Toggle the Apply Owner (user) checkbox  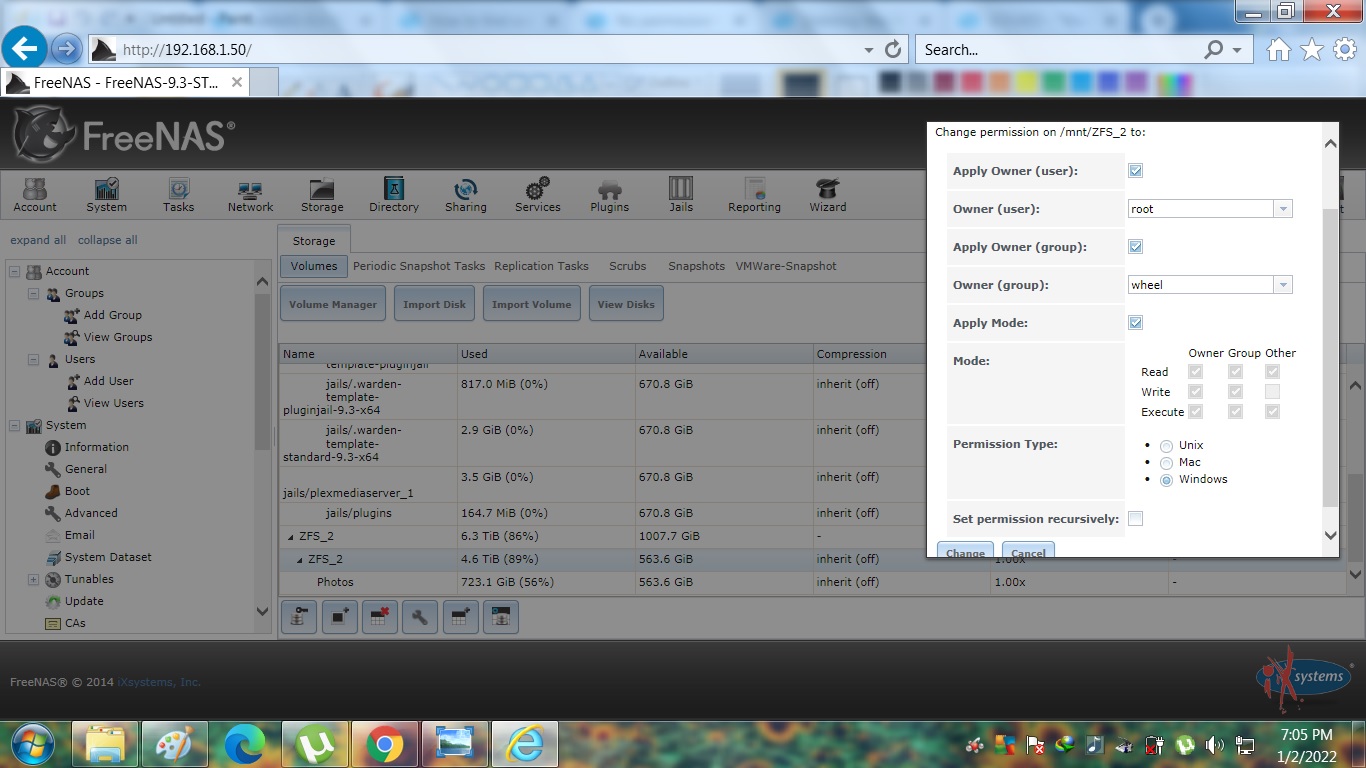pos(1135,171)
